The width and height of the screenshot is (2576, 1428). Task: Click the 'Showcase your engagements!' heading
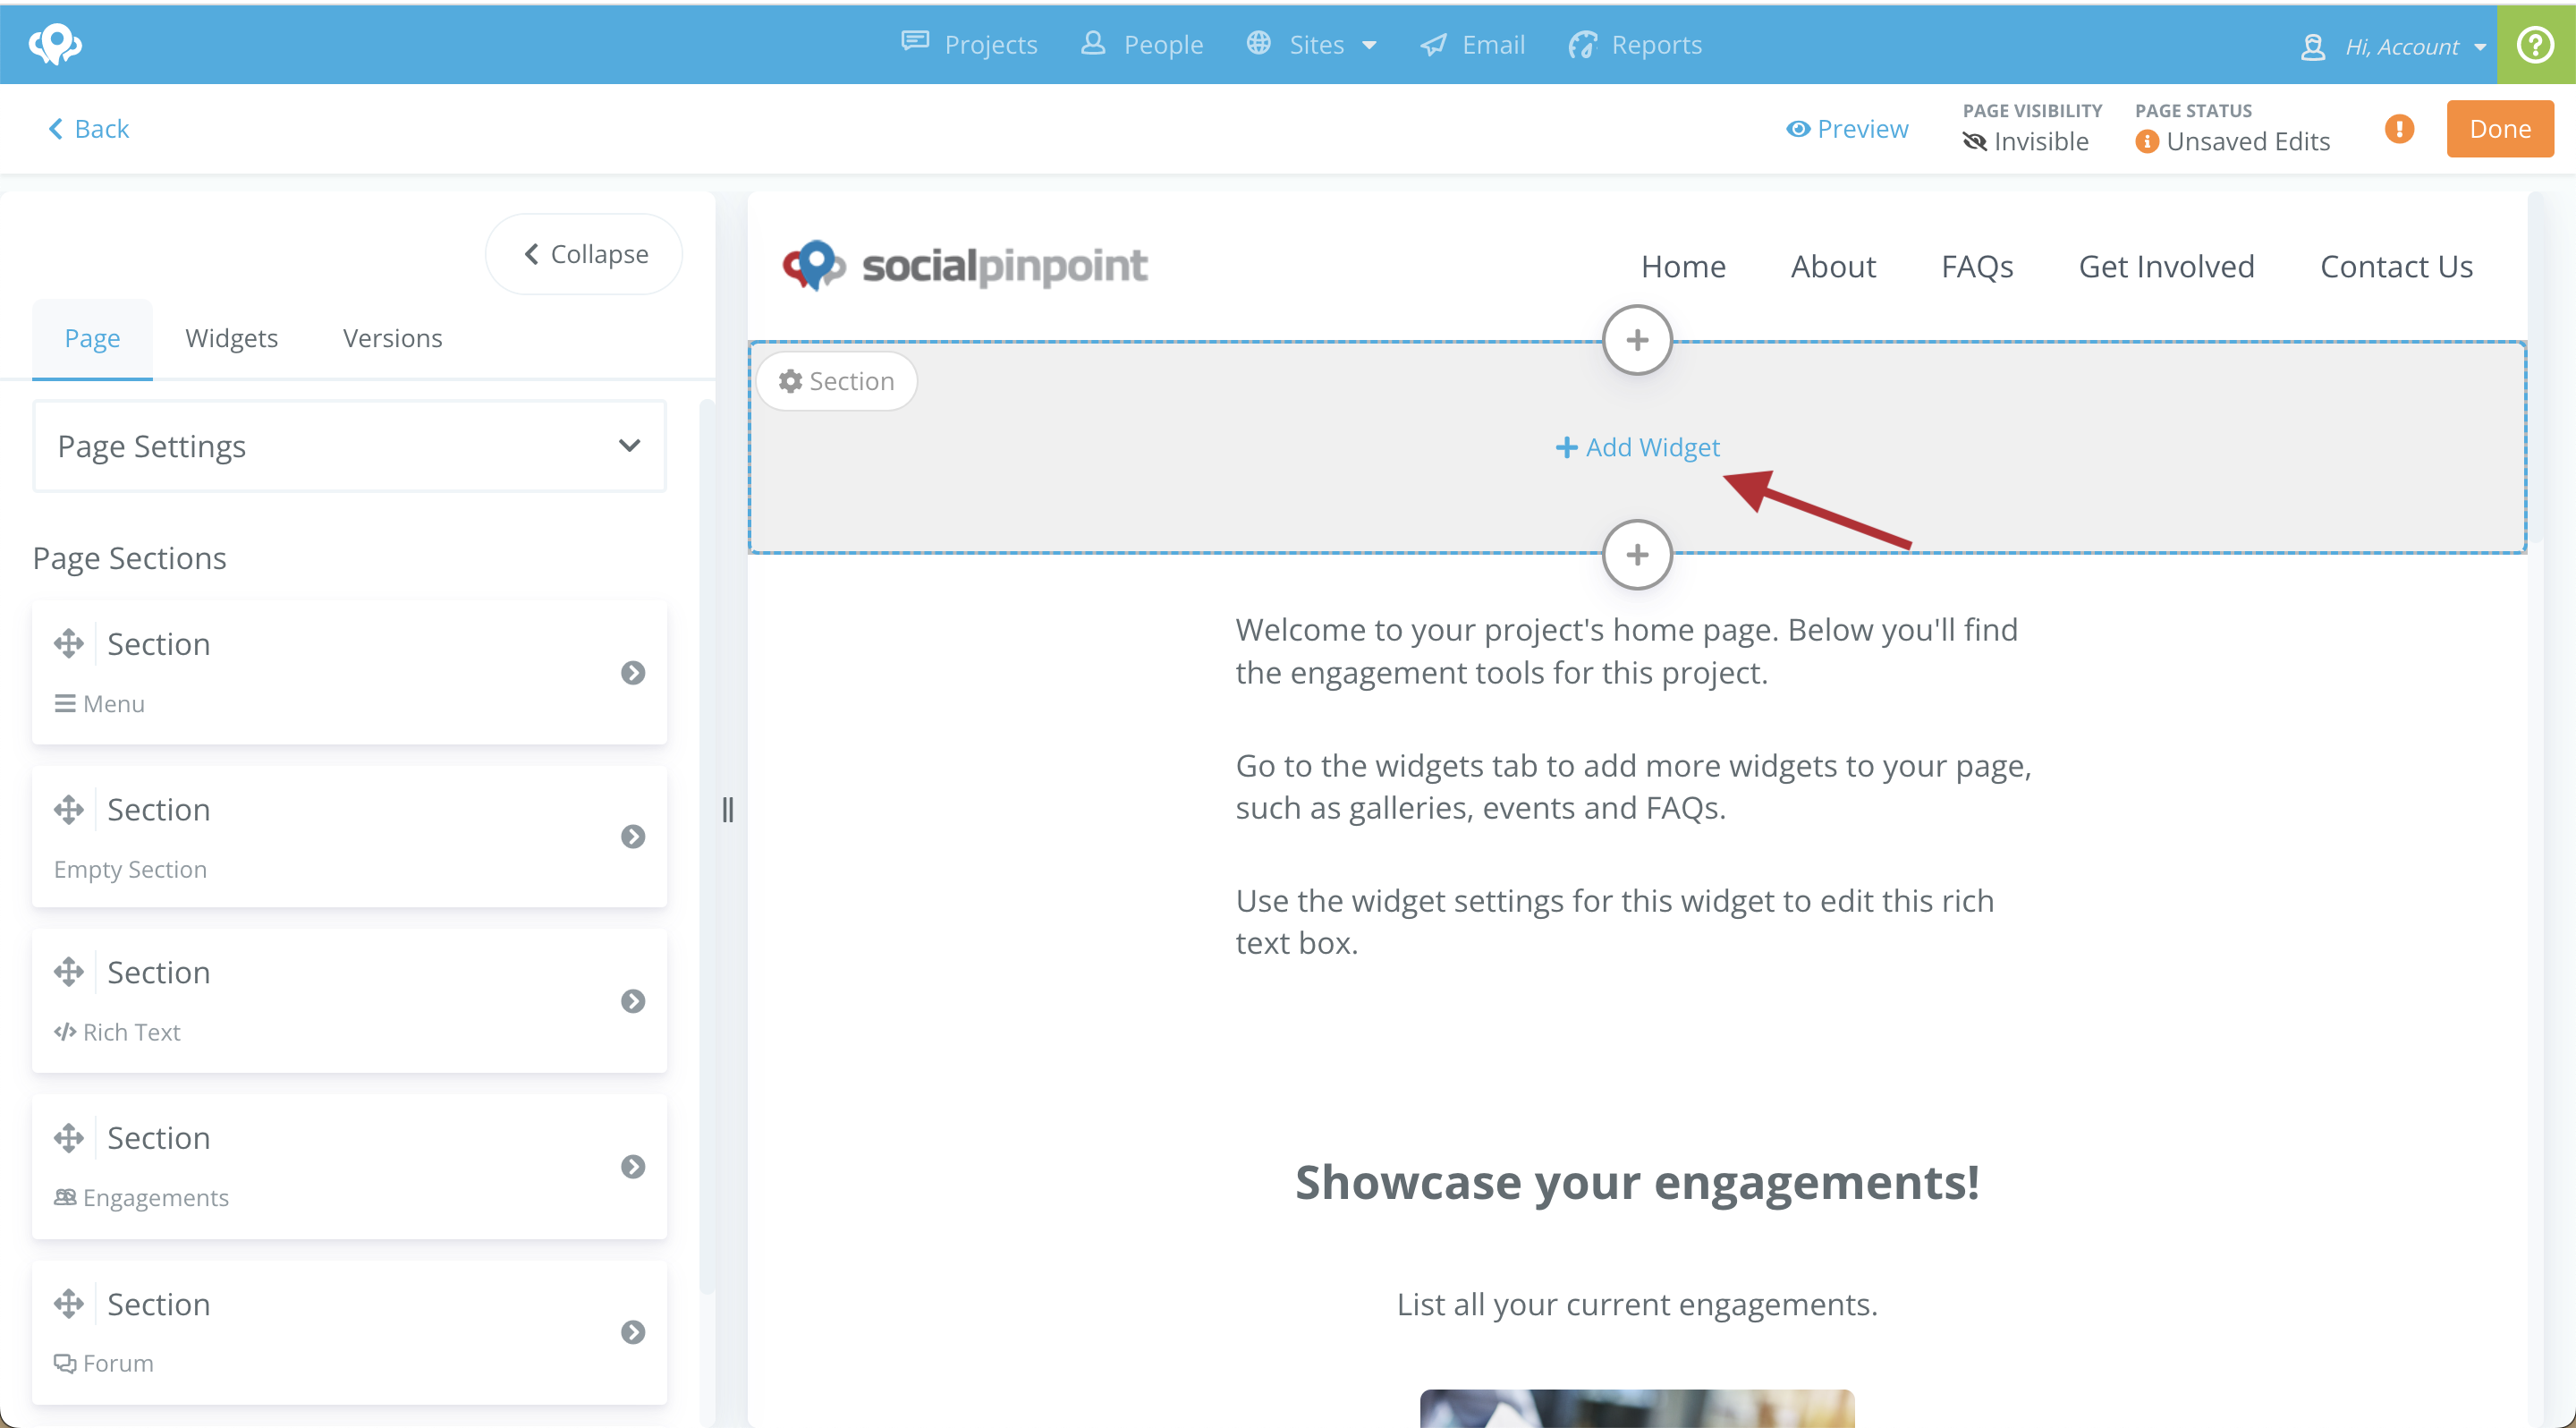click(1637, 1182)
